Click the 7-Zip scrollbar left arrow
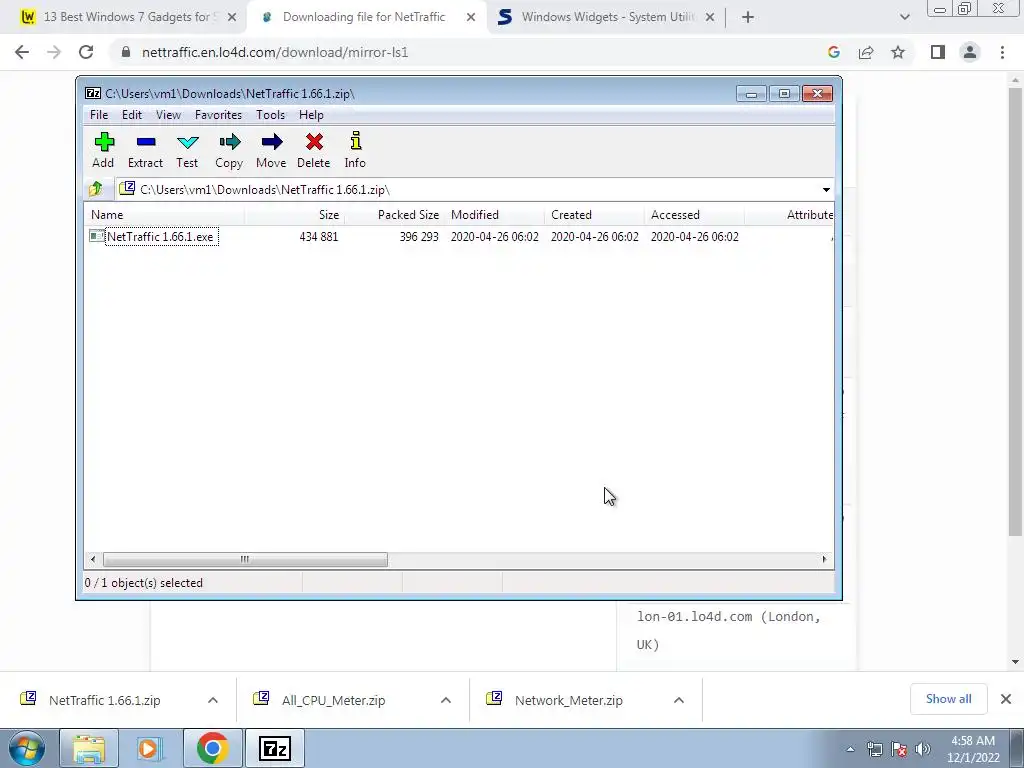The height and width of the screenshot is (768, 1024). (93, 560)
